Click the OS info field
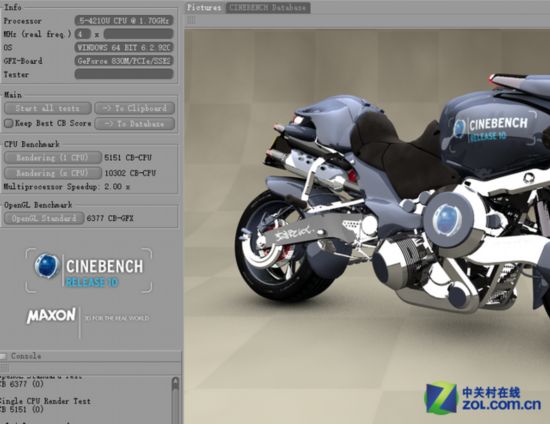550x424 pixels. pyautogui.click(x=124, y=47)
